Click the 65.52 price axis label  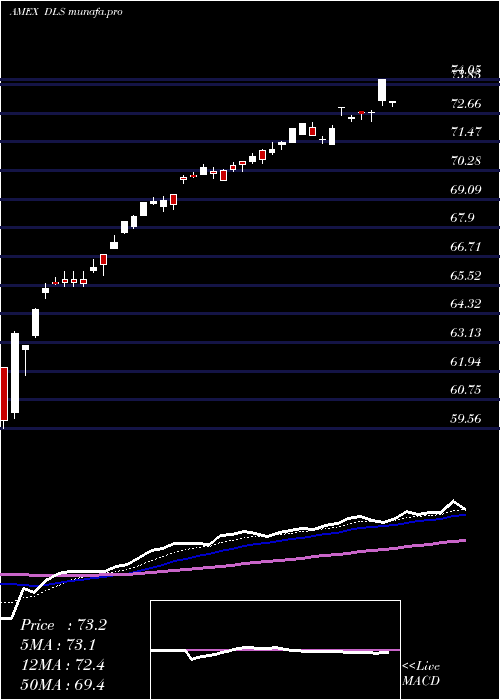[x=466, y=275]
